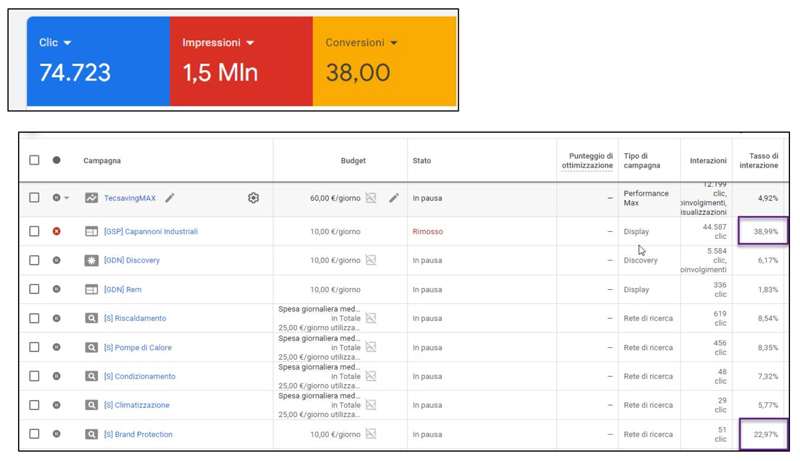Tick the select-all checkbox in the table header
Screen dimensions: 800x461
(34, 160)
